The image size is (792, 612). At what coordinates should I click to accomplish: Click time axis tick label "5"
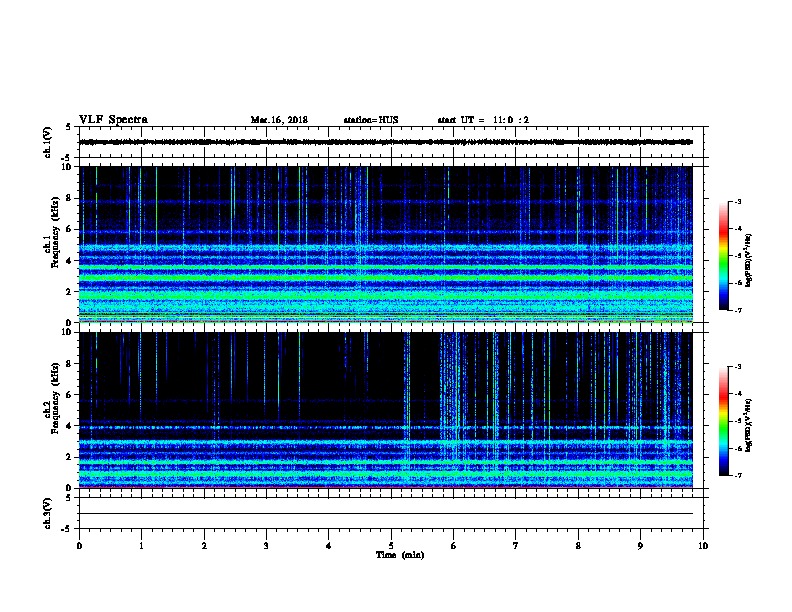pos(391,546)
